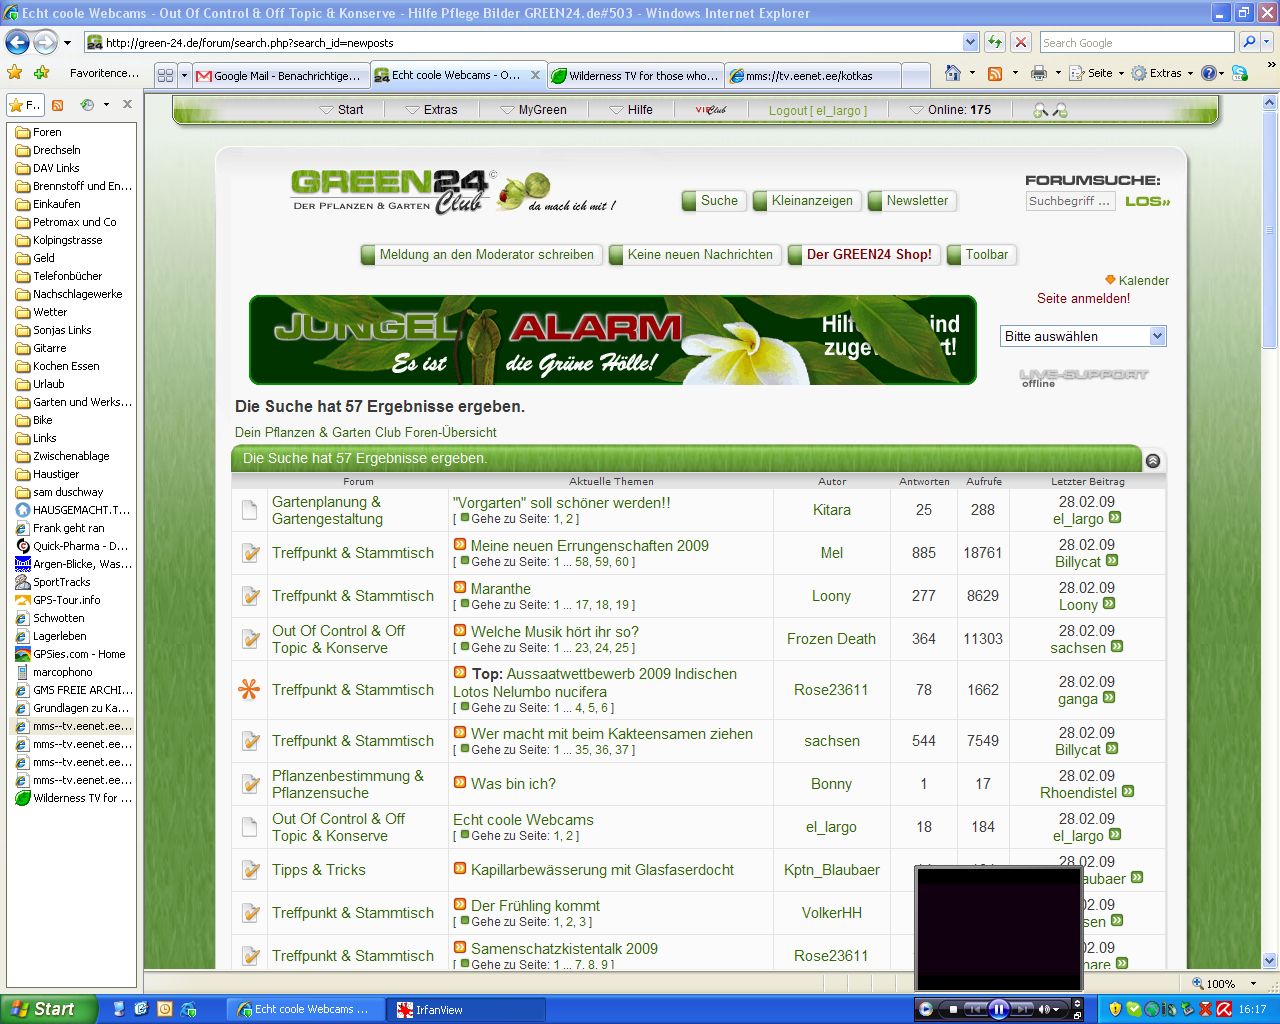The image size is (1280, 1024).
Task: Click the Print icon in command bar
Action: point(1039,73)
